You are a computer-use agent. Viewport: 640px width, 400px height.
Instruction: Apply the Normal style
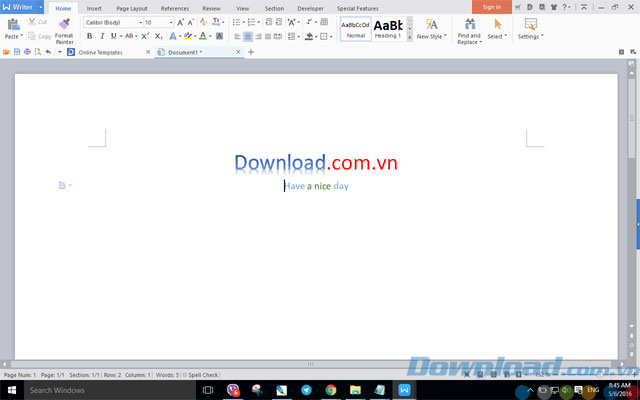point(356,29)
